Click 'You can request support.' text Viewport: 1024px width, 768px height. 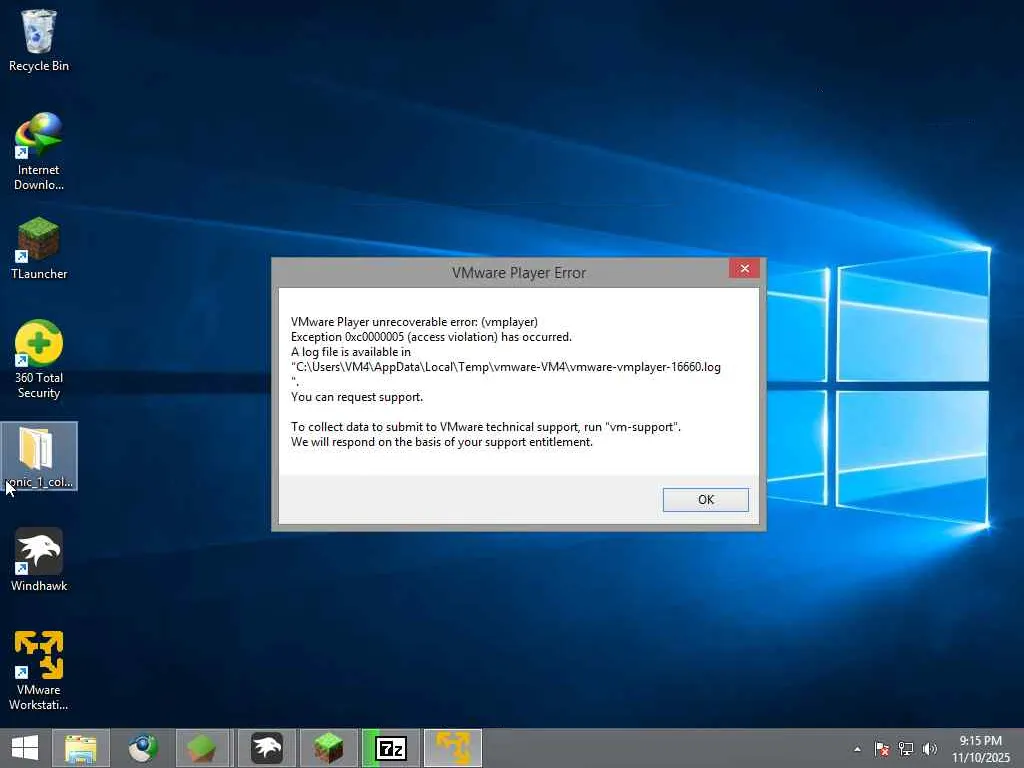pyautogui.click(x=357, y=397)
